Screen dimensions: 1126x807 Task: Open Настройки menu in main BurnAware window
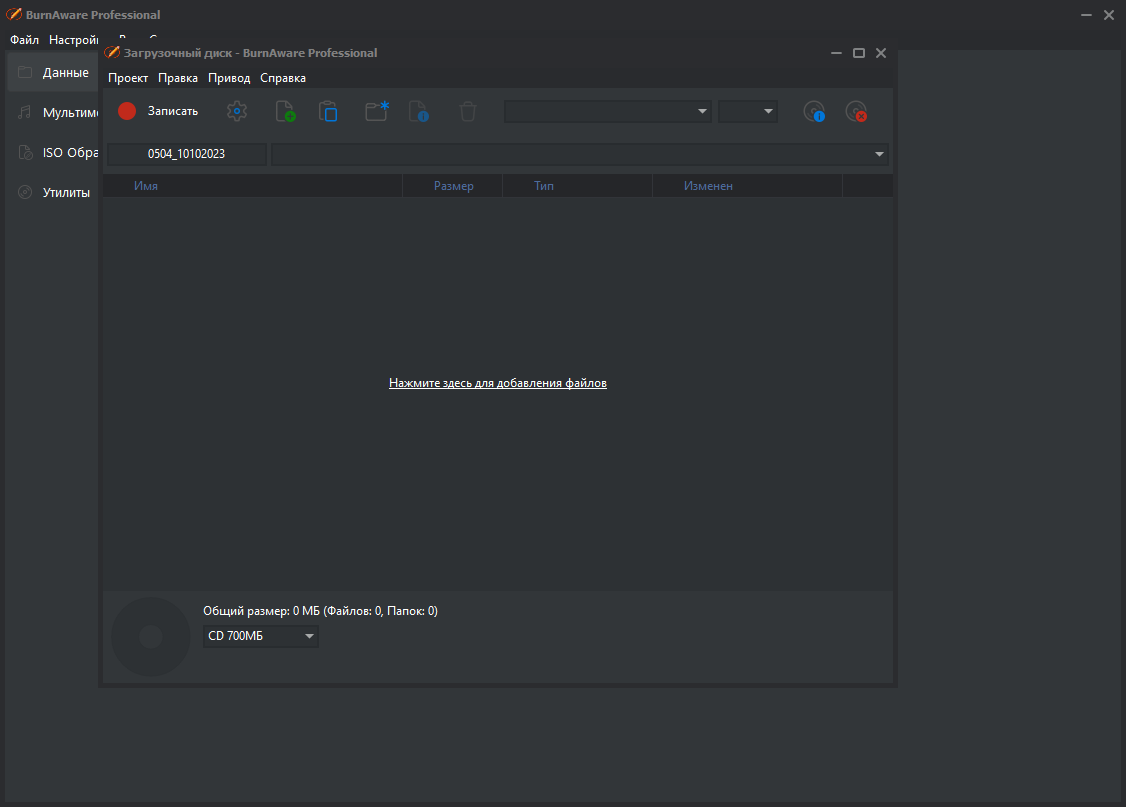(73, 40)
